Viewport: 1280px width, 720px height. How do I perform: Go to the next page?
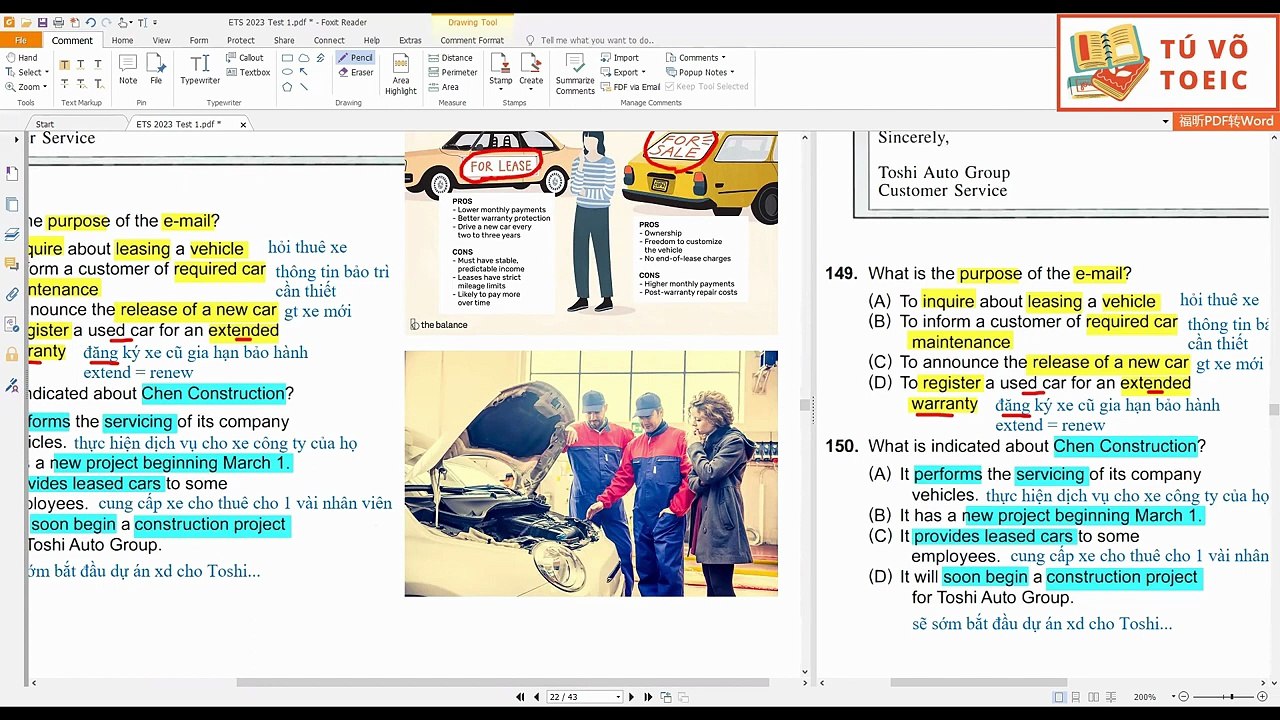[631, 697]
